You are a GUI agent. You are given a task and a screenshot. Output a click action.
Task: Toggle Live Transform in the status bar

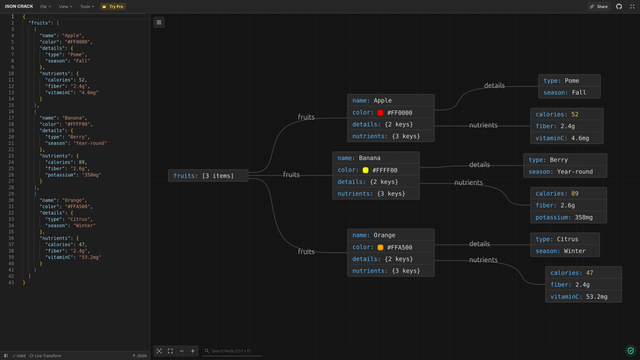(45, 356)
